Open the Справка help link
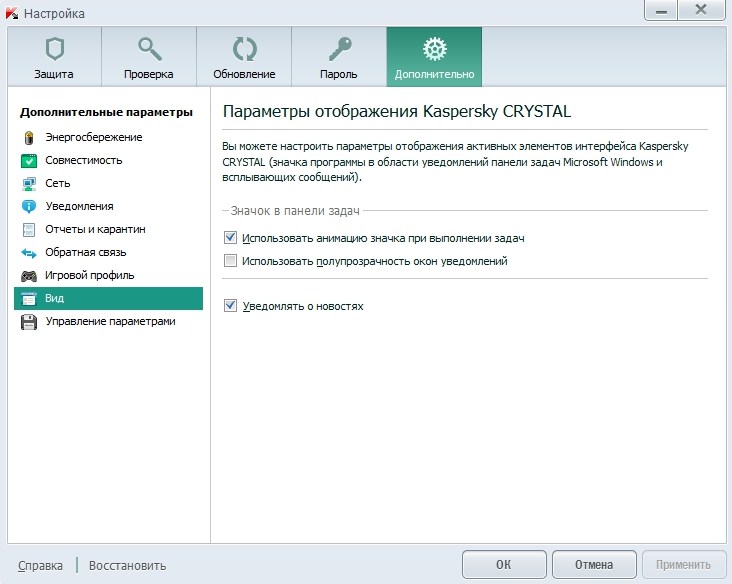732x584 pixels. pyautogui.click(x=40, y=565)
